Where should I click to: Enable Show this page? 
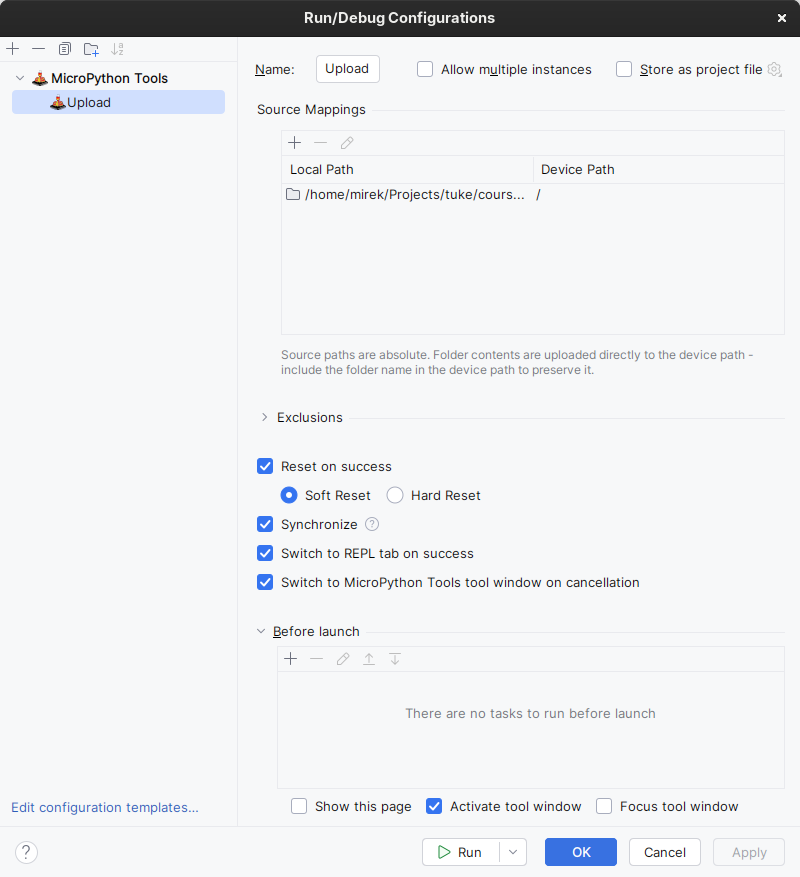[299, 807]
